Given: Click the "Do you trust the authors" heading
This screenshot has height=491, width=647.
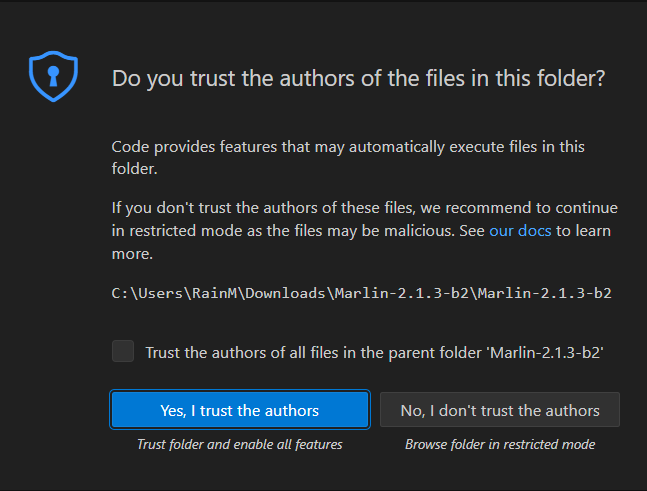Looking at the screenshot, I should point(358,79).
